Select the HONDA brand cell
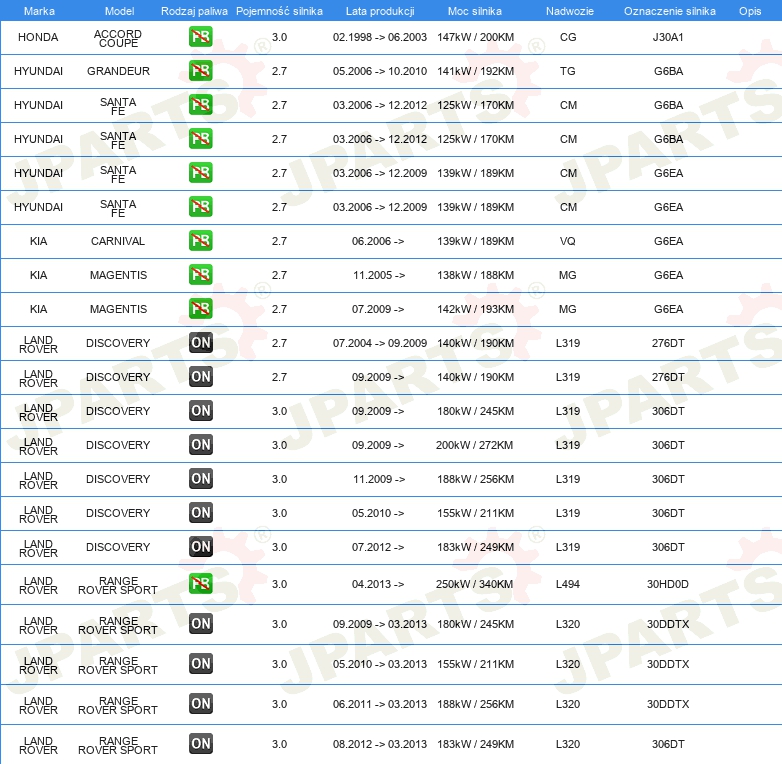The height and width of the screenshot is (764, 782). 38,37
